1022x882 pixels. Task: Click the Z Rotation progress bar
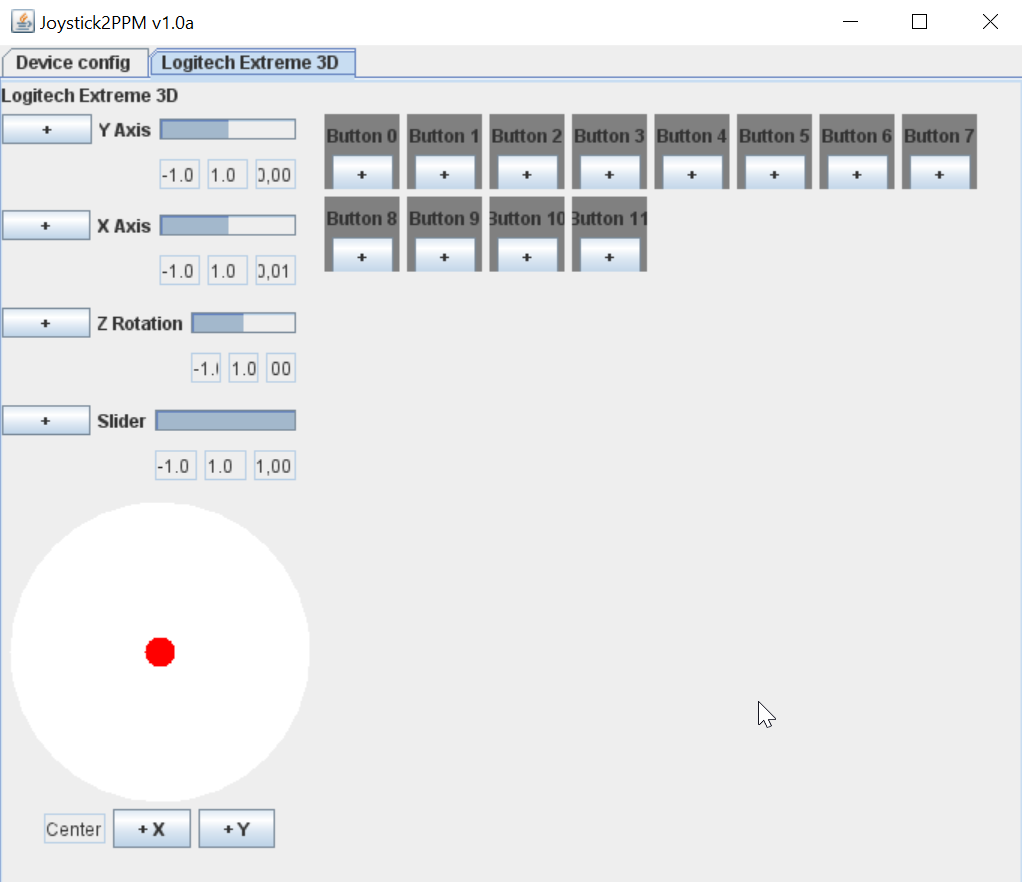pyautogui.click(x=243, y=323)
